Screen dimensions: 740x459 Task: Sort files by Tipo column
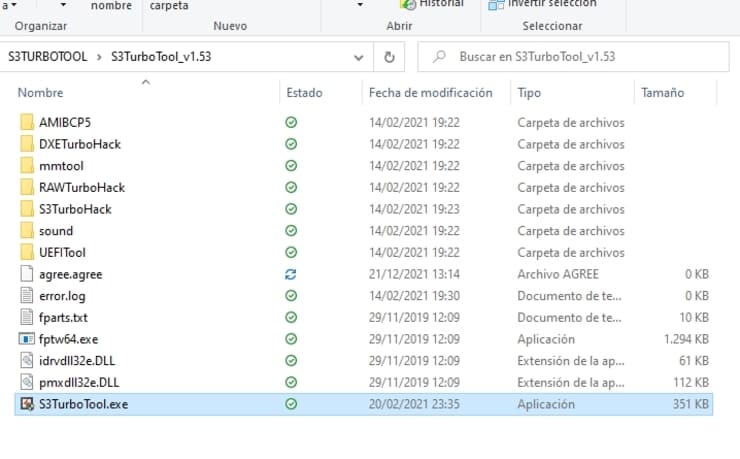(529, 92)
